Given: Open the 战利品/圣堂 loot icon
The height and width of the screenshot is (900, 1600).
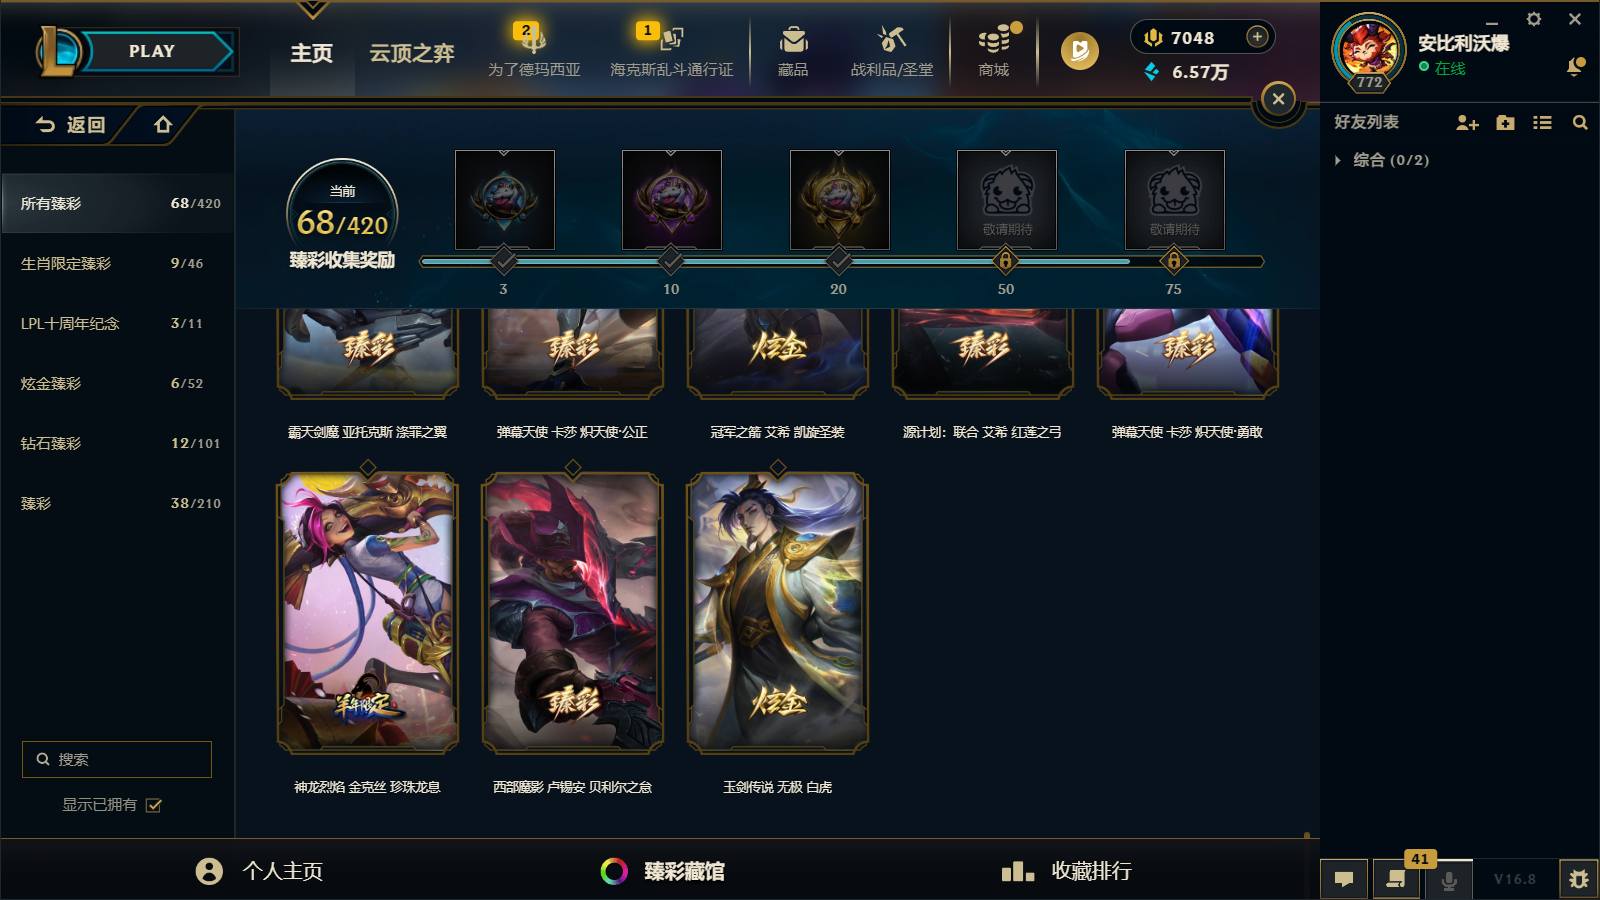Looking at the screenshot, I should click(891, 40).
